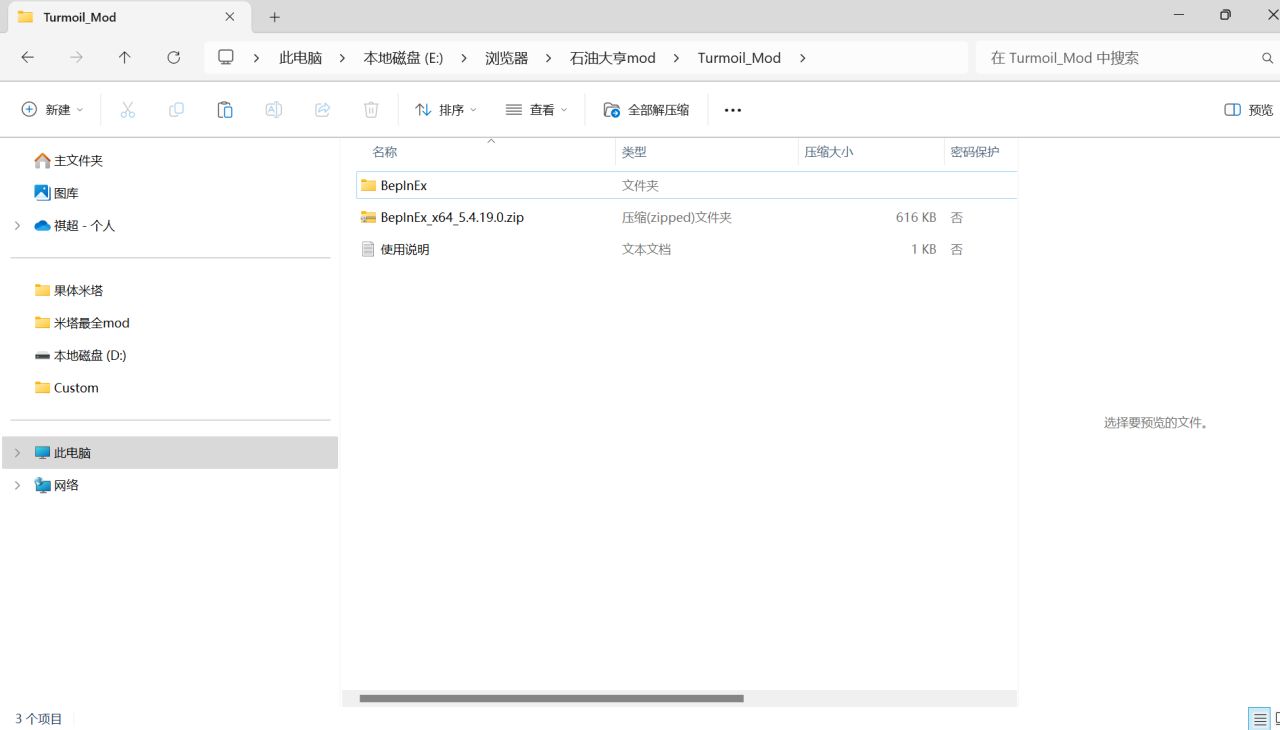The height and width of the screenshot is (730, 1280).
Task: Click the forward navigation arrow
Action: (77, 58)
